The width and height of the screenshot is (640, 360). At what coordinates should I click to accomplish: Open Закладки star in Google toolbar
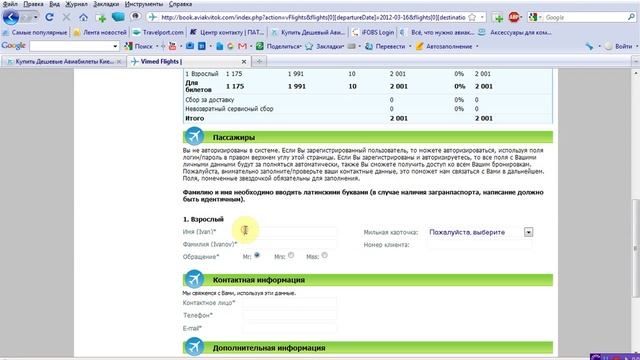324,47
